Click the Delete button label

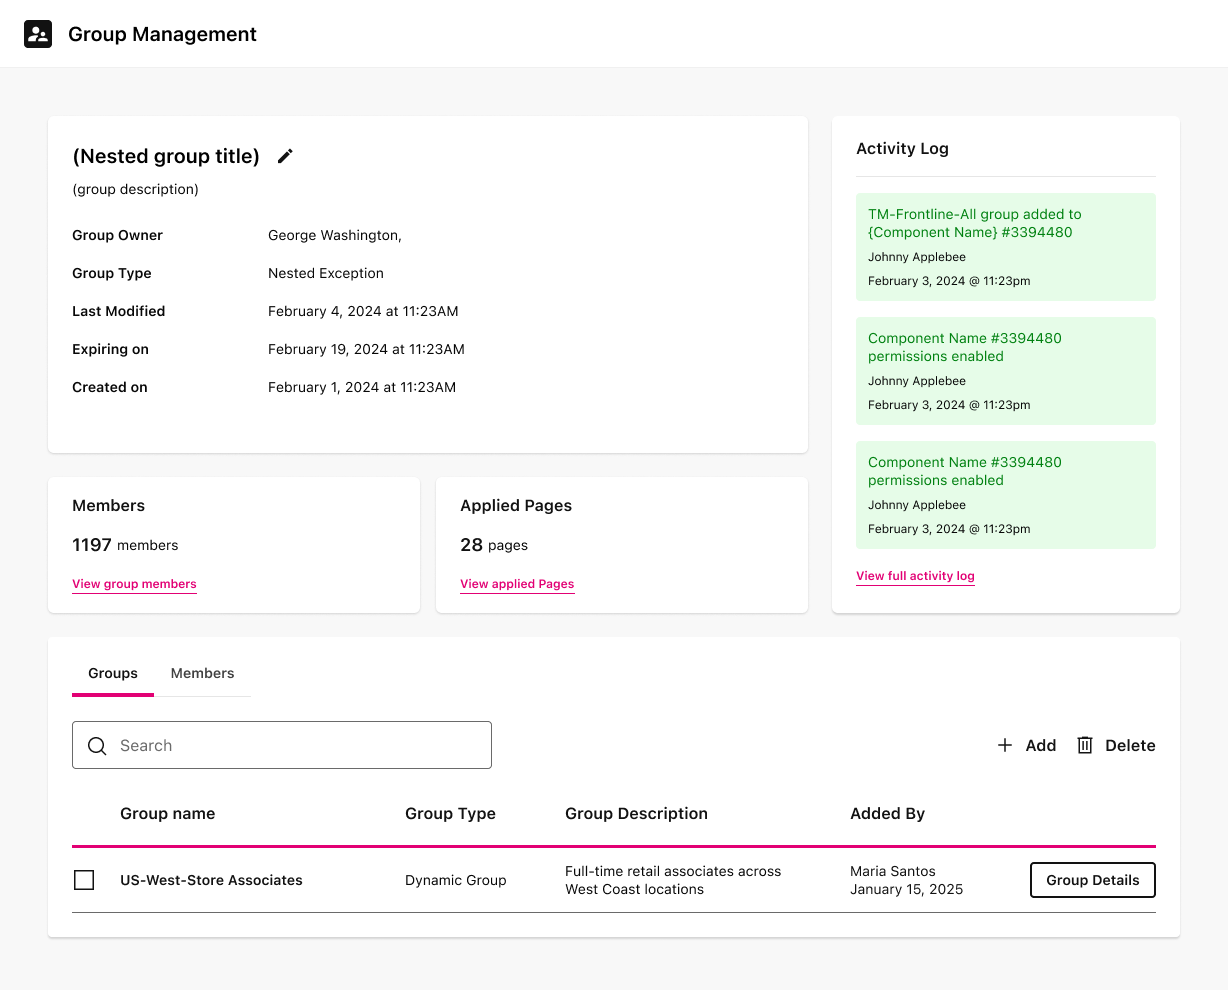(1130, 746)
